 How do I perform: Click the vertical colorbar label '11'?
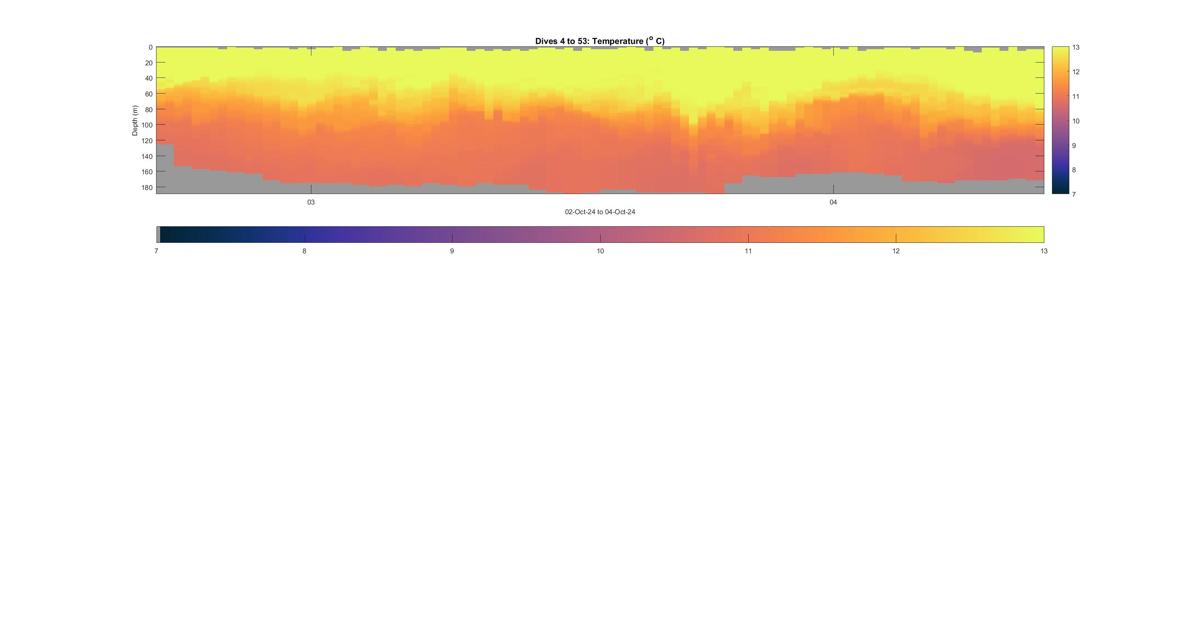click(1077, 96)
